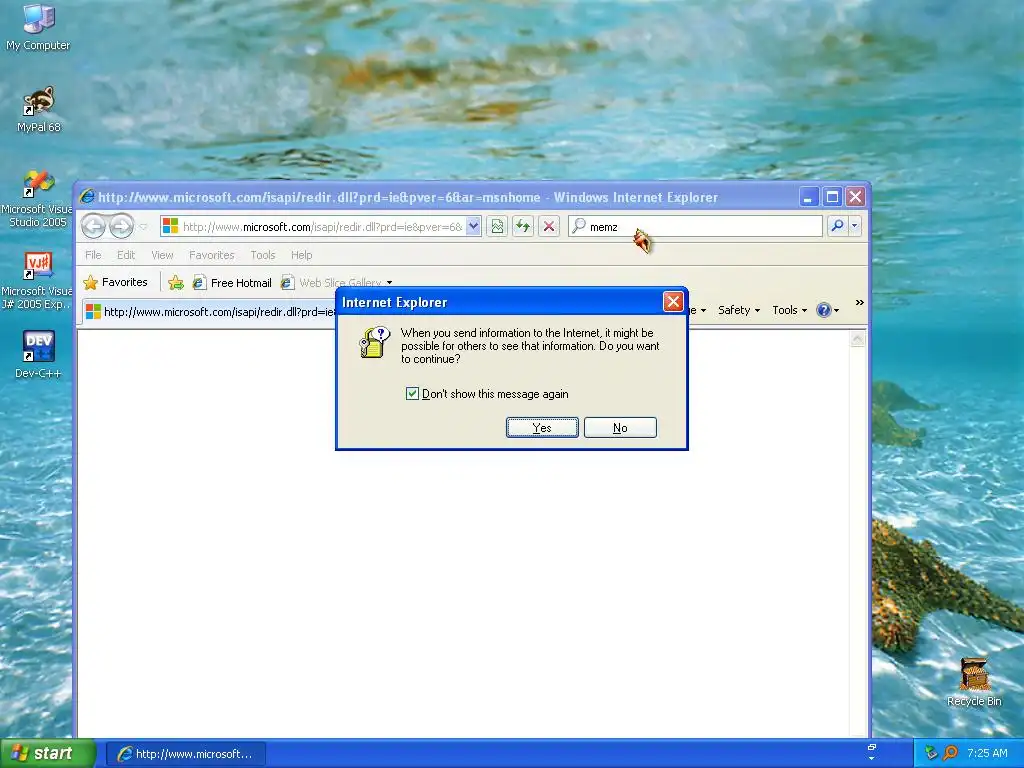
Task: Click the search box containing memz
Action: point(695,227)
